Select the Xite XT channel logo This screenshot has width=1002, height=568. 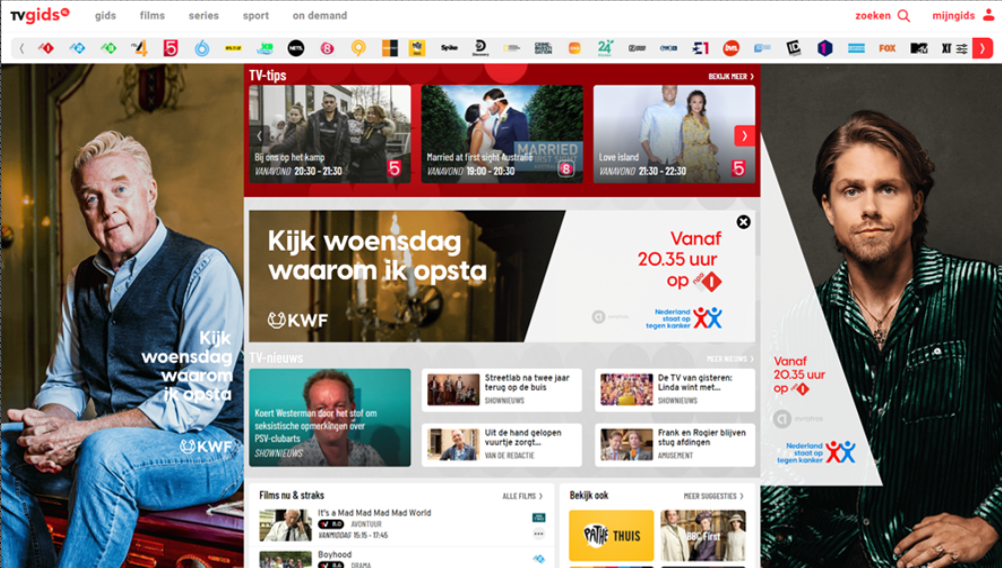click(946, 49)
